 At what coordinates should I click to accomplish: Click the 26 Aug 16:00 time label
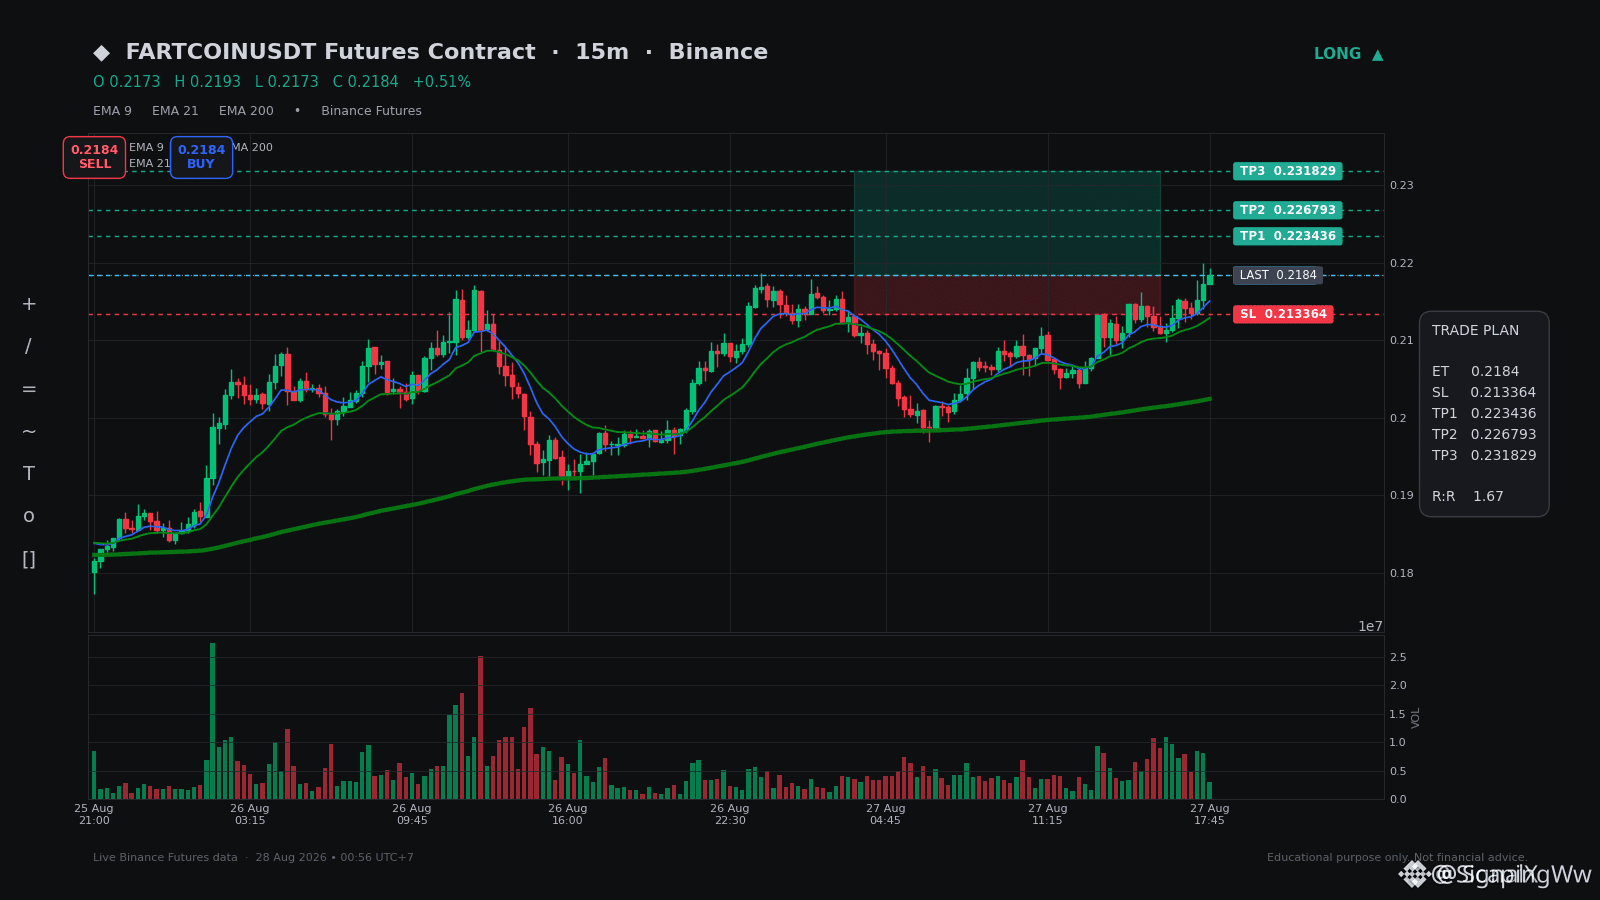(568, 815)
